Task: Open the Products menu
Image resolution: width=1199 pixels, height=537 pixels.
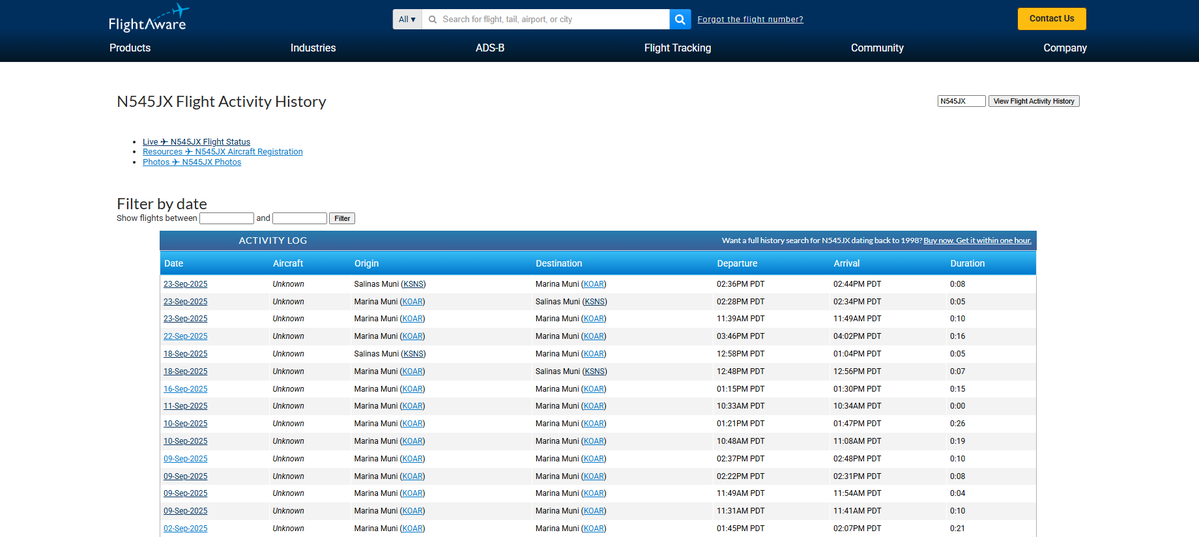Action: click(130, 47)
